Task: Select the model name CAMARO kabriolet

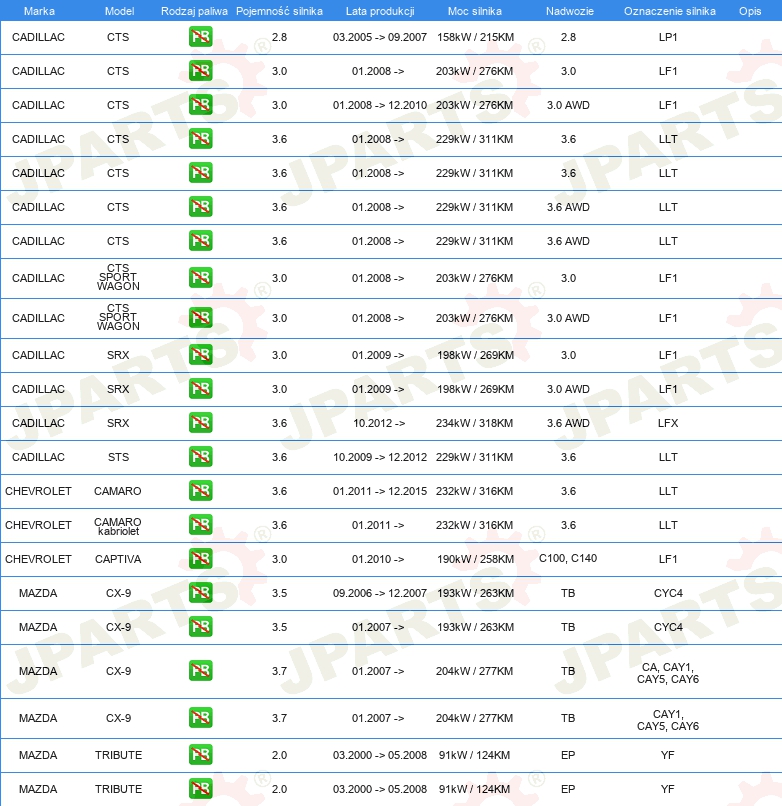Action: [x=118, y=526]
